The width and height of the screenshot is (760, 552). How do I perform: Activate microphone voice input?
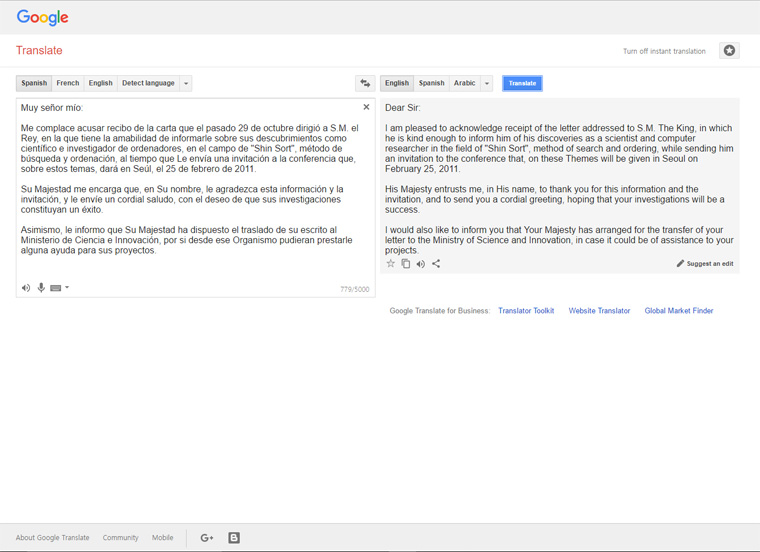pos(41,288)
